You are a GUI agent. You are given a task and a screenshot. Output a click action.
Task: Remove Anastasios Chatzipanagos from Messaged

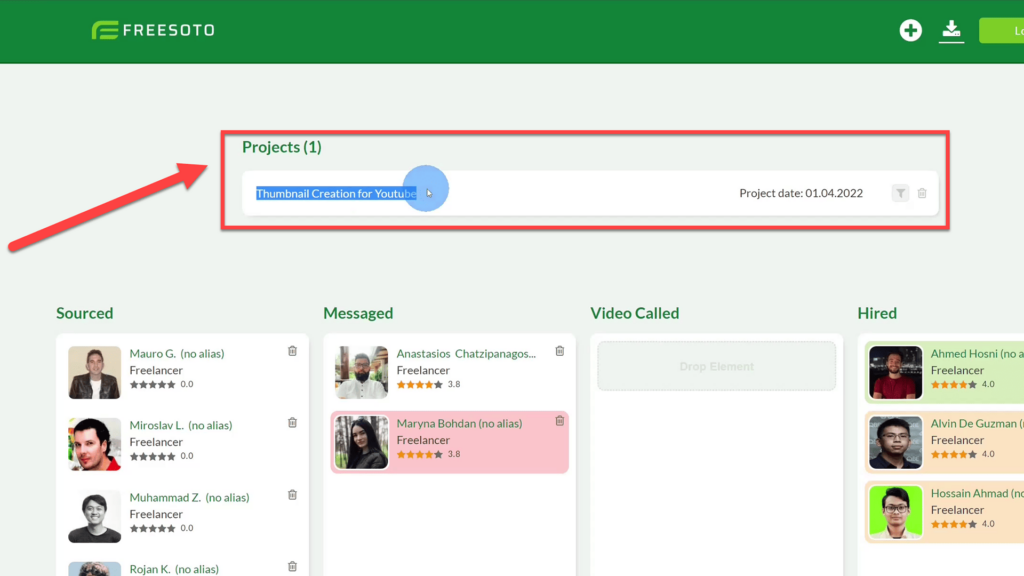pyautogui.click(x=560, y=351)
